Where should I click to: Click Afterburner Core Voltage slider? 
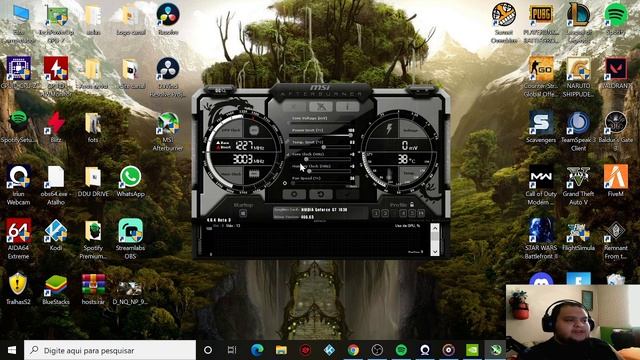[x=320, y=123]
